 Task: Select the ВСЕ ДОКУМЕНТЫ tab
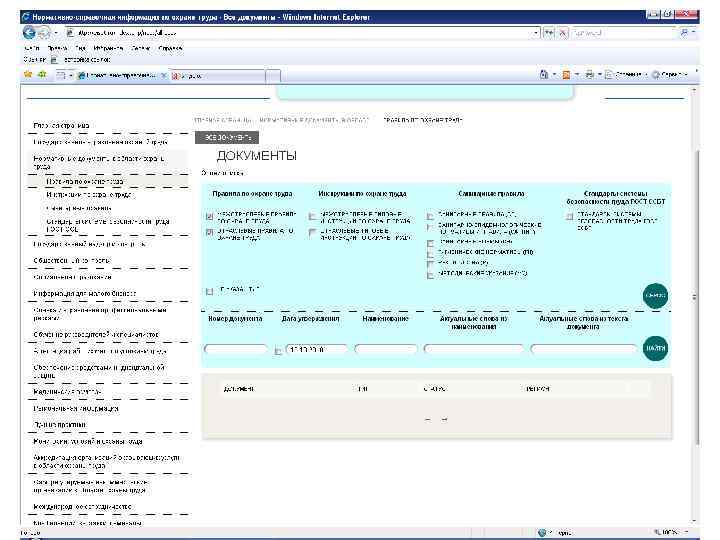(x=227, y=137)
